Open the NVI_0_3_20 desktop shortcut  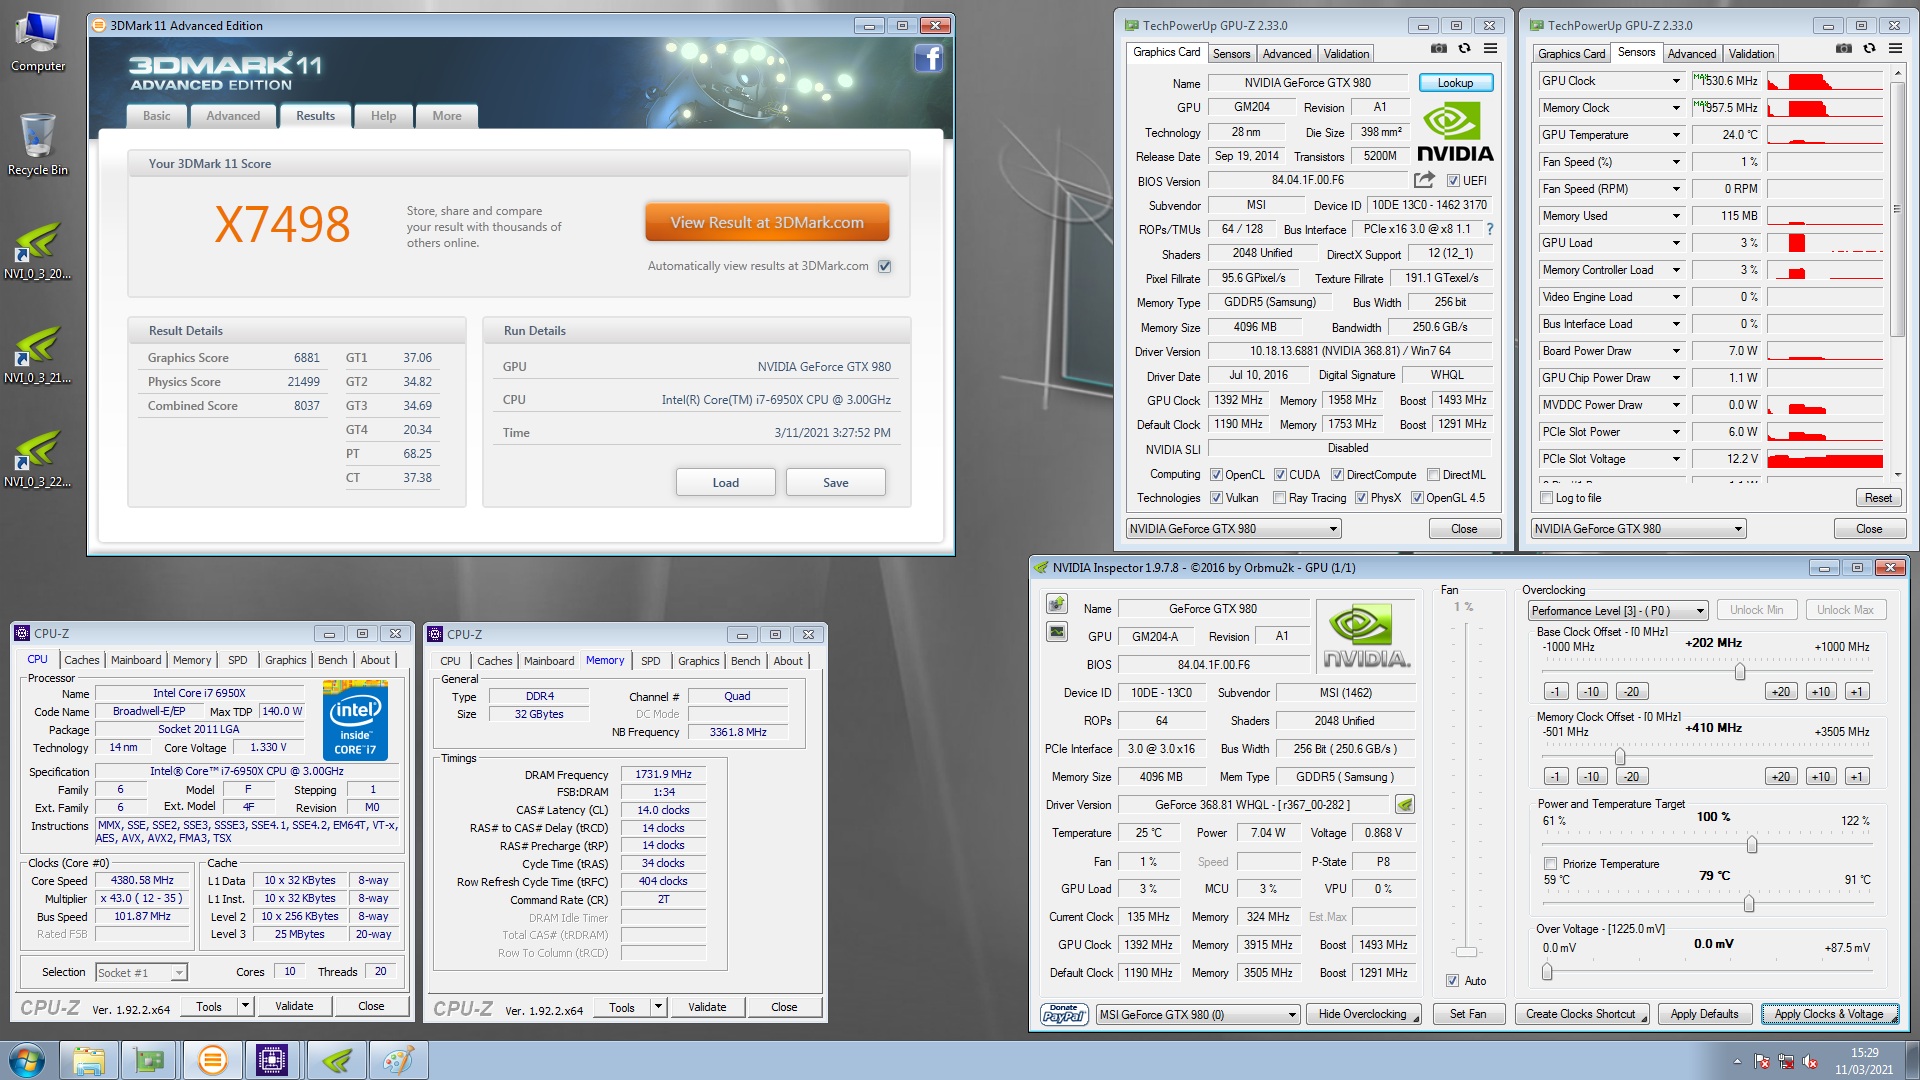[38, 250]
